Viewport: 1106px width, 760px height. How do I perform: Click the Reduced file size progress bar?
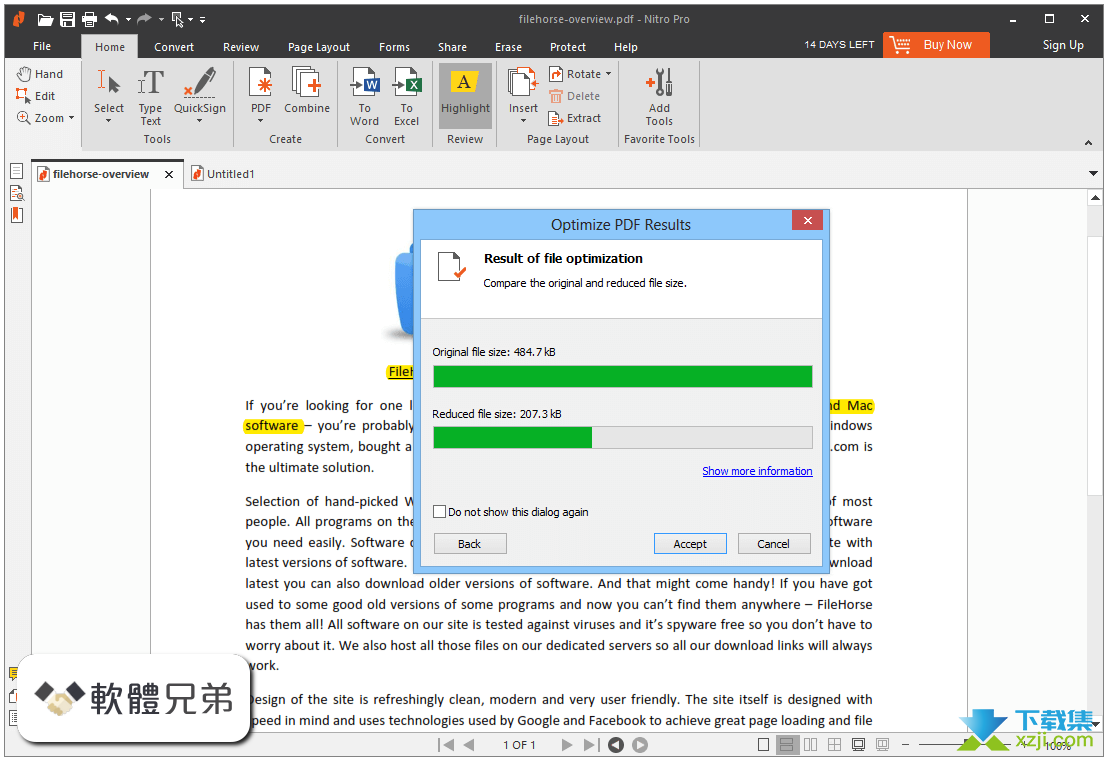pos(623,438)
